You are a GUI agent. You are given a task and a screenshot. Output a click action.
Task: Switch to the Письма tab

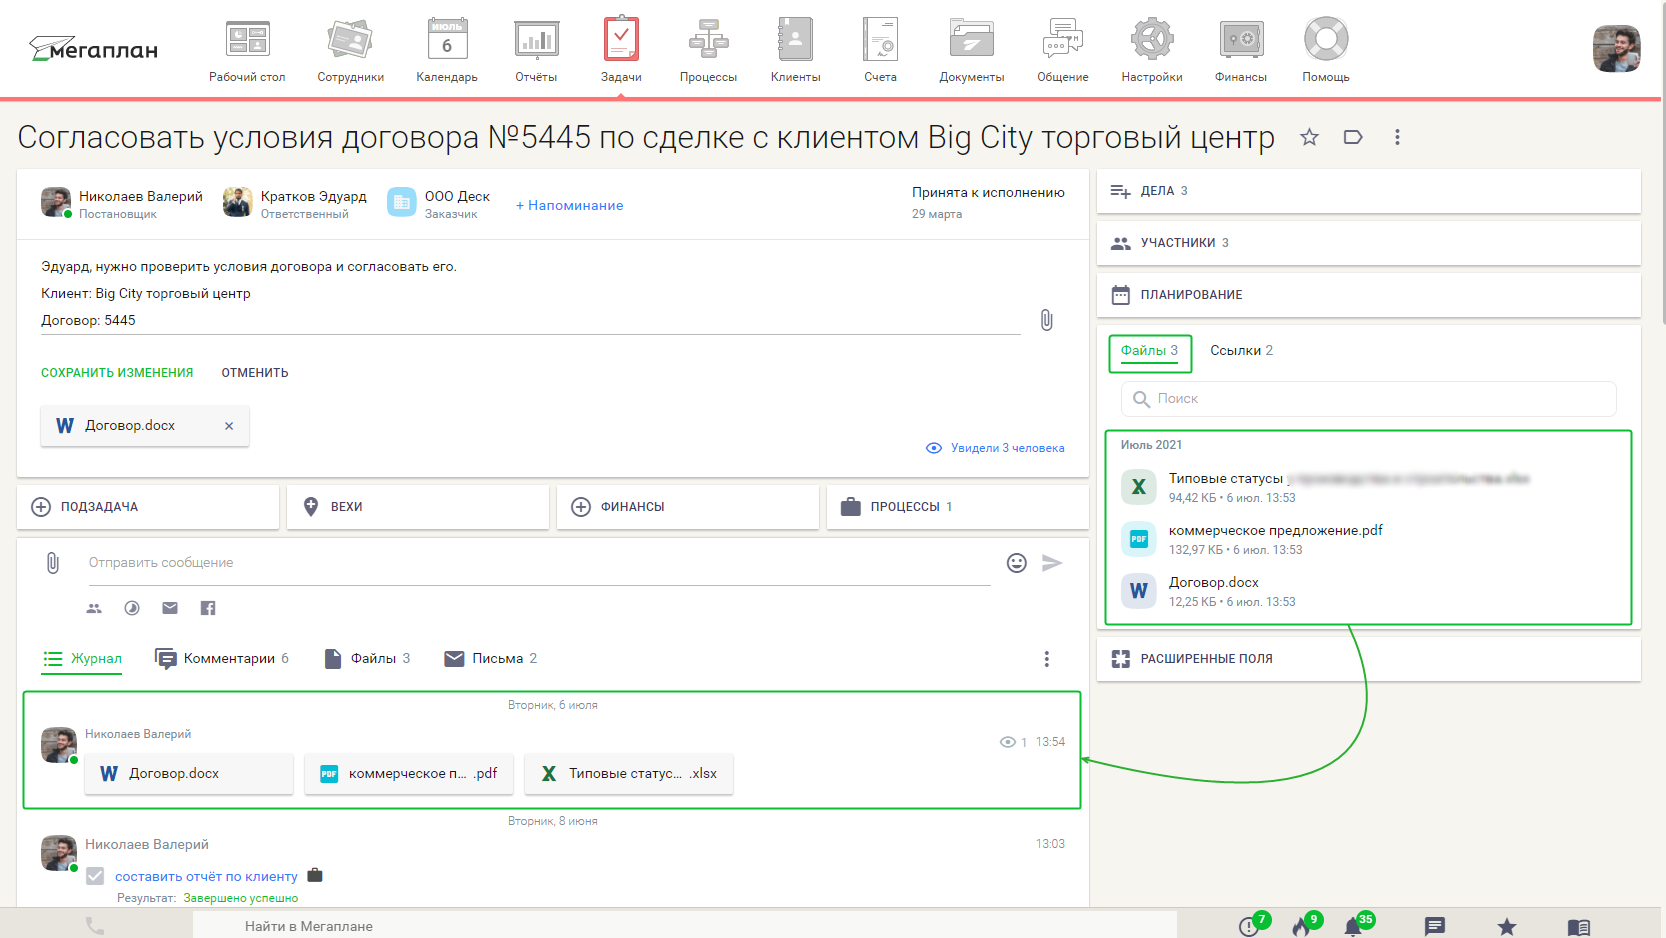[x=491, y=659]
